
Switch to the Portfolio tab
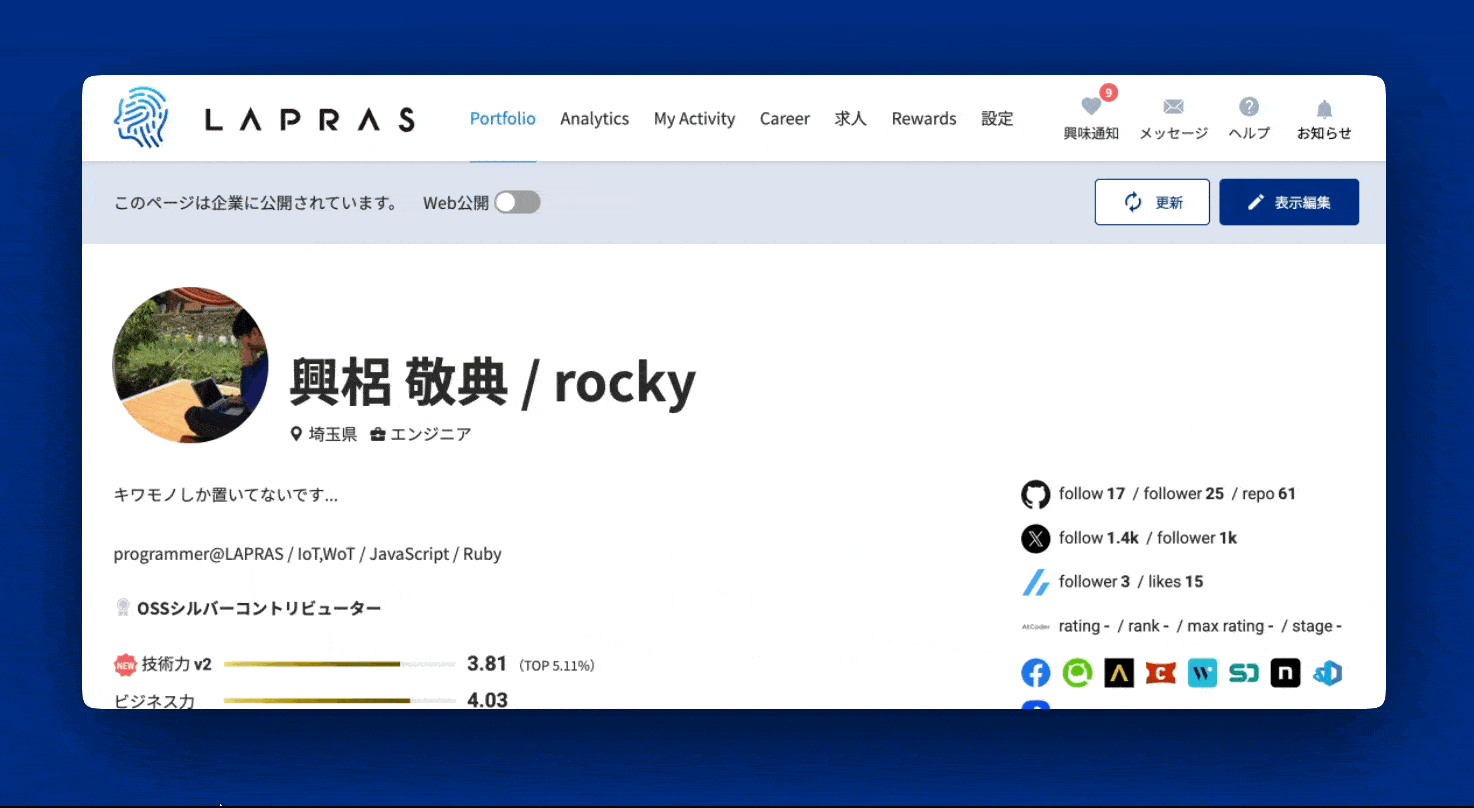(503, 118)
